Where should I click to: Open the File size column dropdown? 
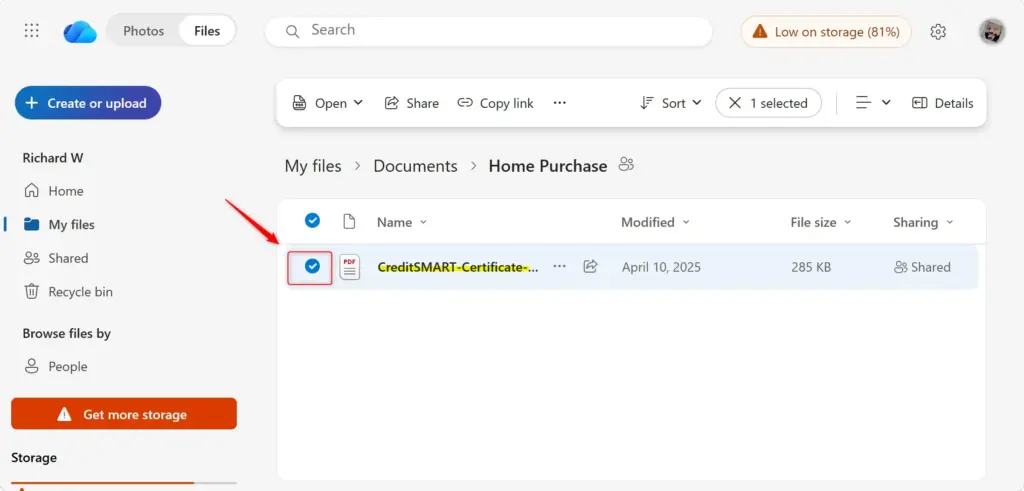[821, 222]
